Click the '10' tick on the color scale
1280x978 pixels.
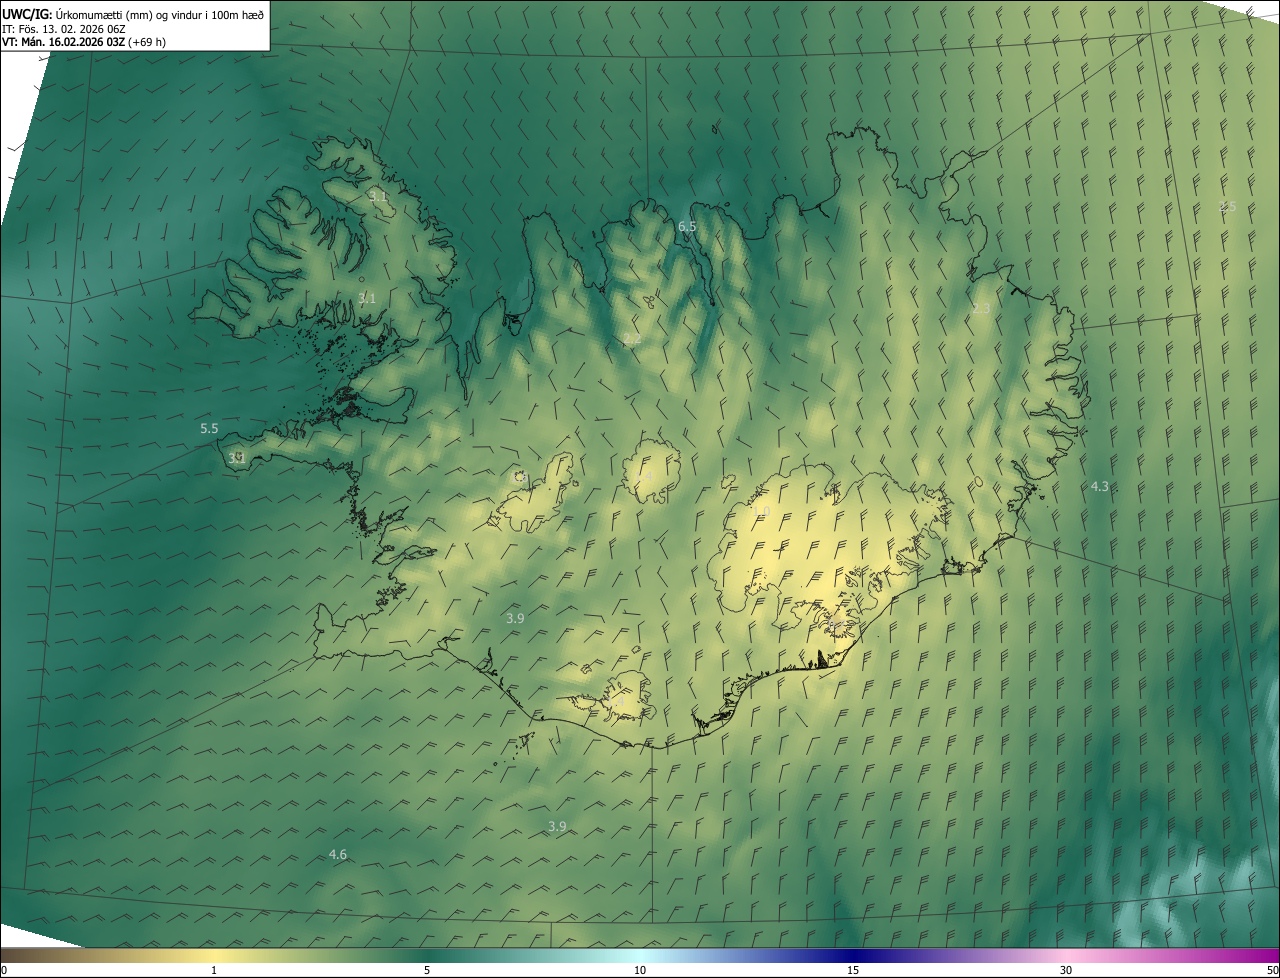click(x=640, y=971)
